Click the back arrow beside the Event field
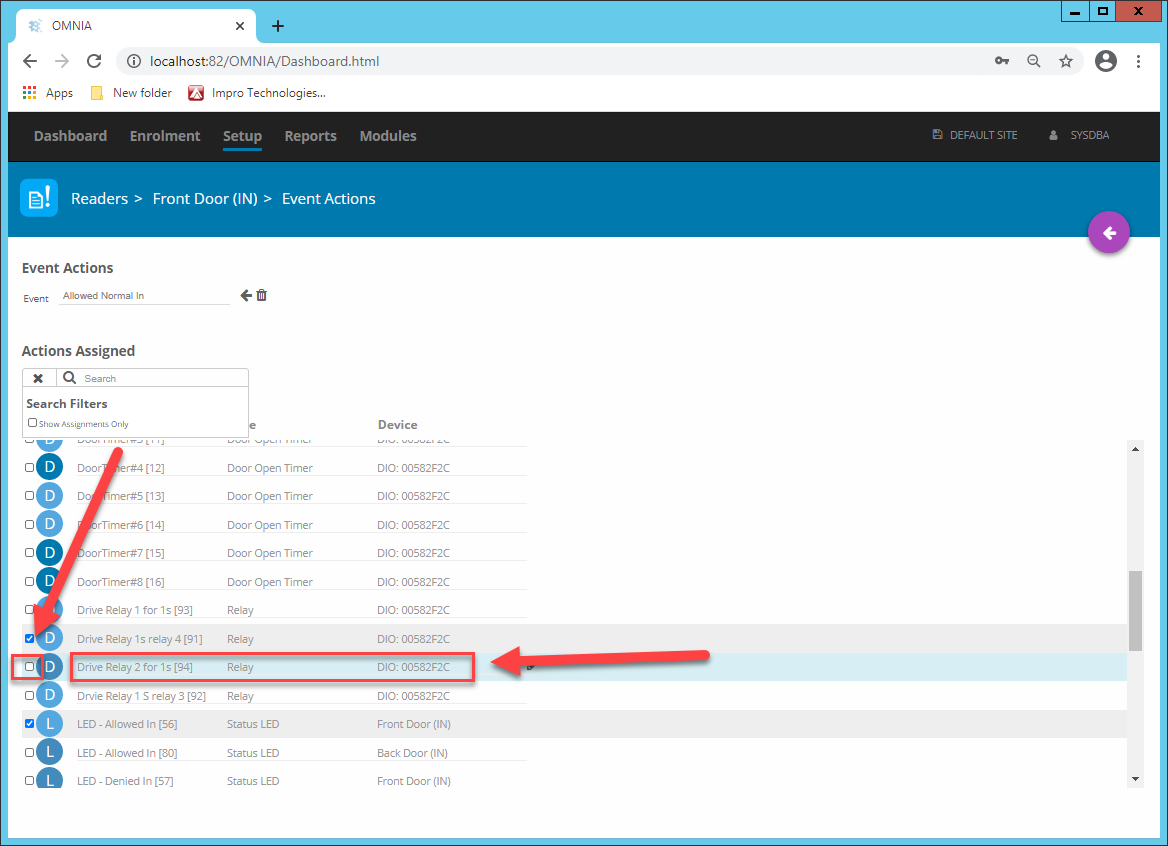Viewport: 1168px width, 846px height. click(x=246, y=296)
